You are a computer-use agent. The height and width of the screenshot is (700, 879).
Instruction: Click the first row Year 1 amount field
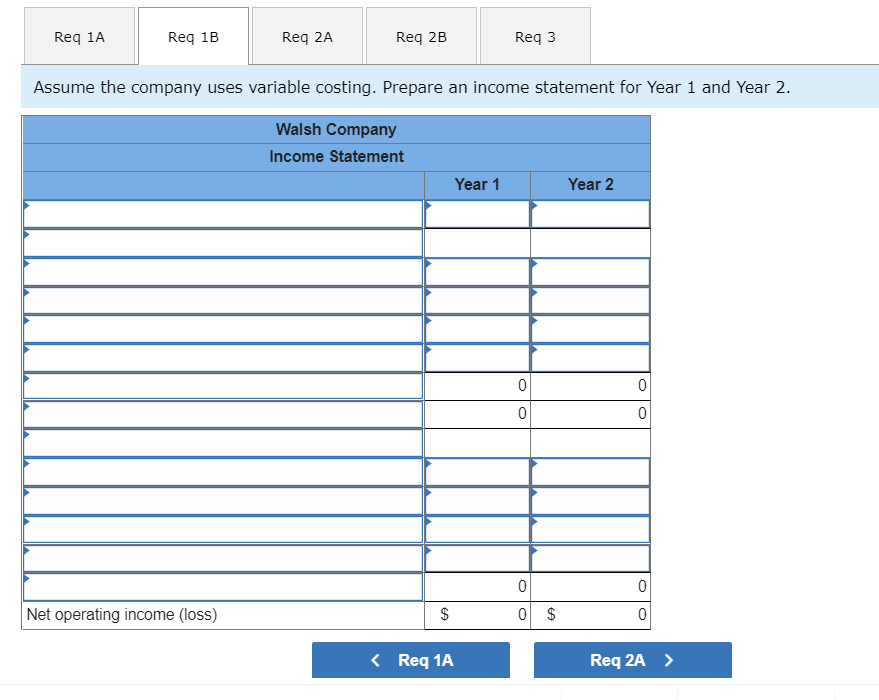pyautogui.click(x=477, y=214)
